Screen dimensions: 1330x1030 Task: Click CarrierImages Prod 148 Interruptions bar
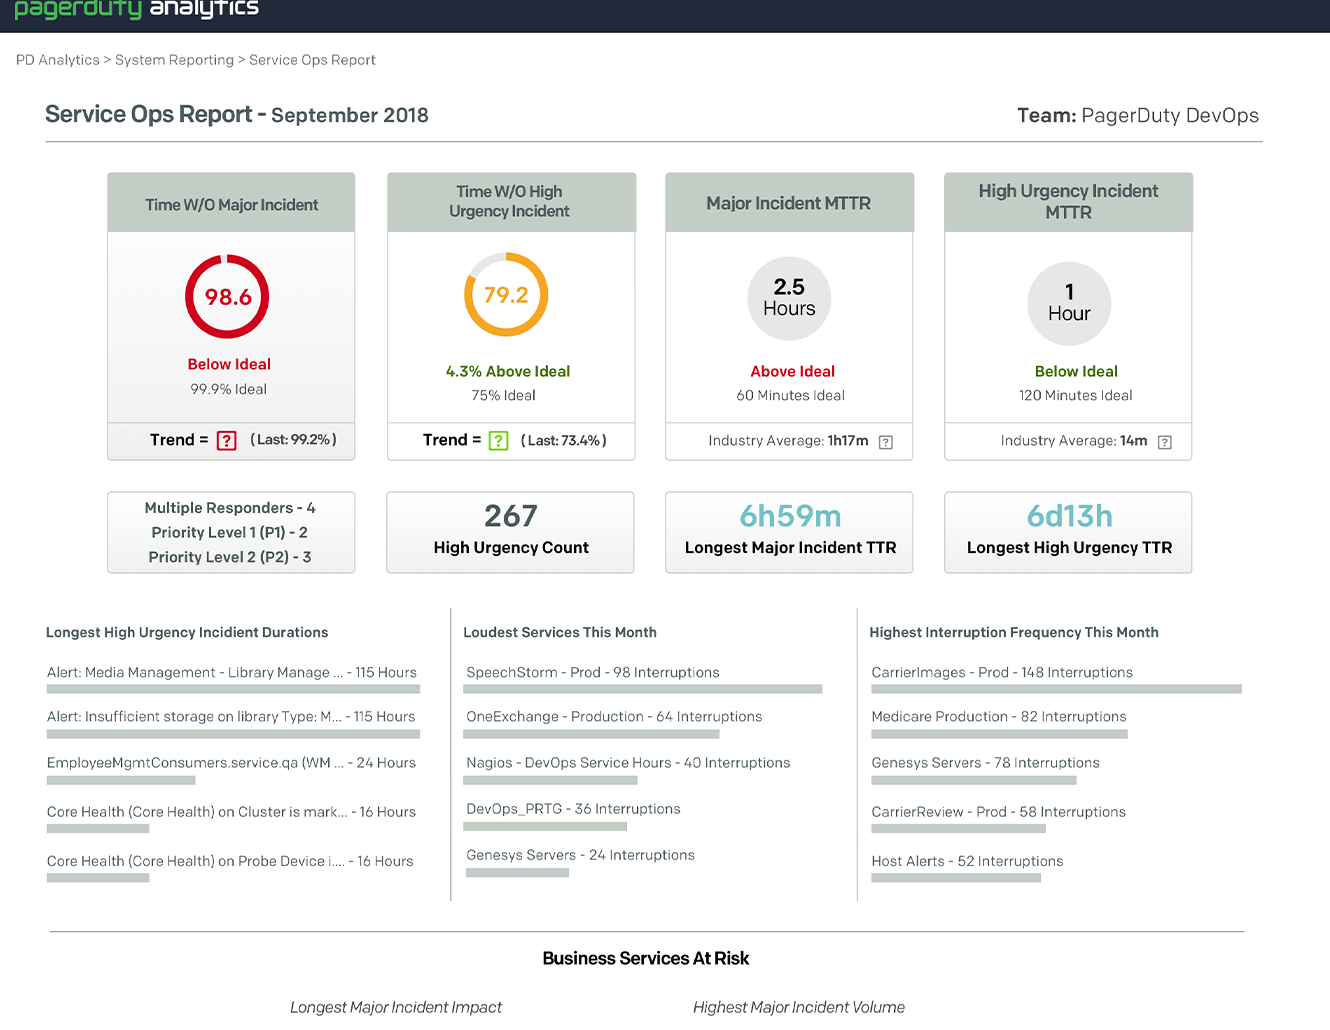(1056, 689)
